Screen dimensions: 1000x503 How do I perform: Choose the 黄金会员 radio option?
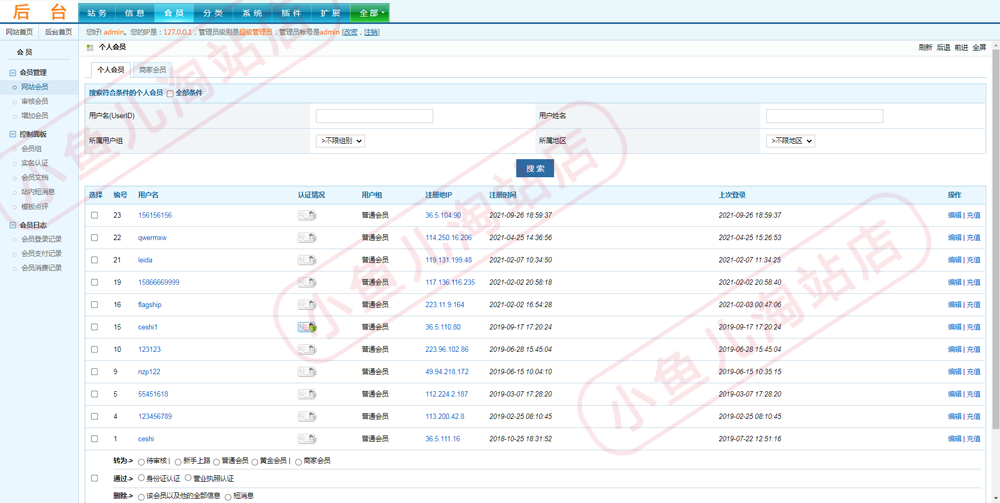pyautogui.click(x=255, y=461)
